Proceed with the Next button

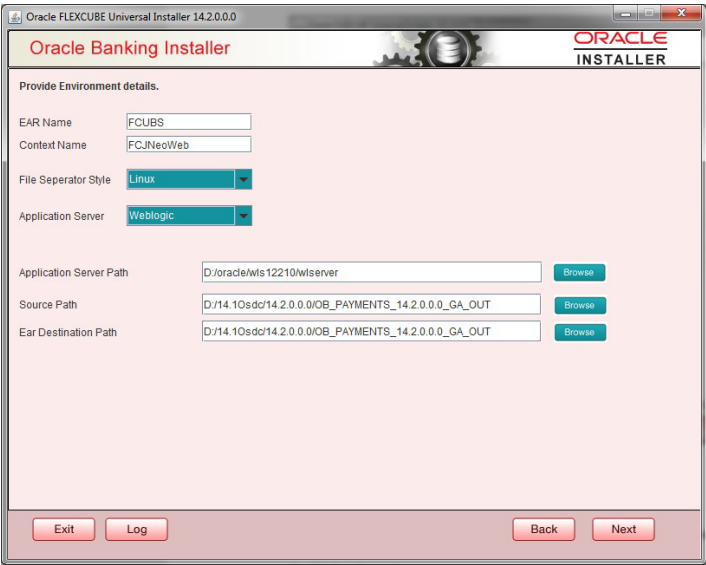(623, 529)
